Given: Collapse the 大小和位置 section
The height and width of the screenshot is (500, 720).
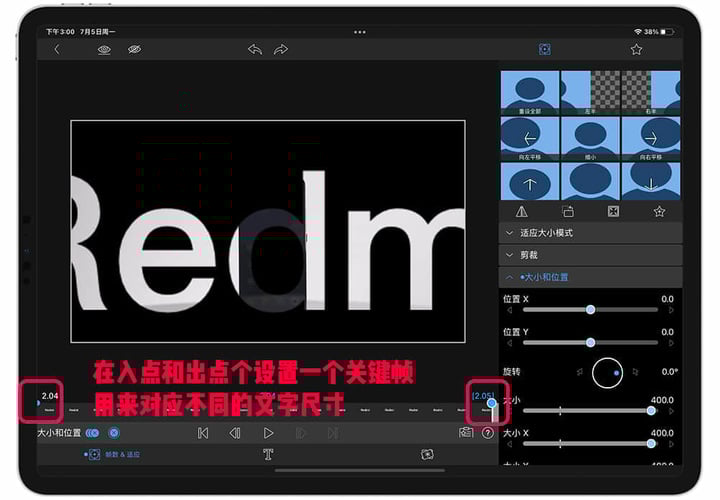Looking at the screenshot, I should [x=591, y=277].
